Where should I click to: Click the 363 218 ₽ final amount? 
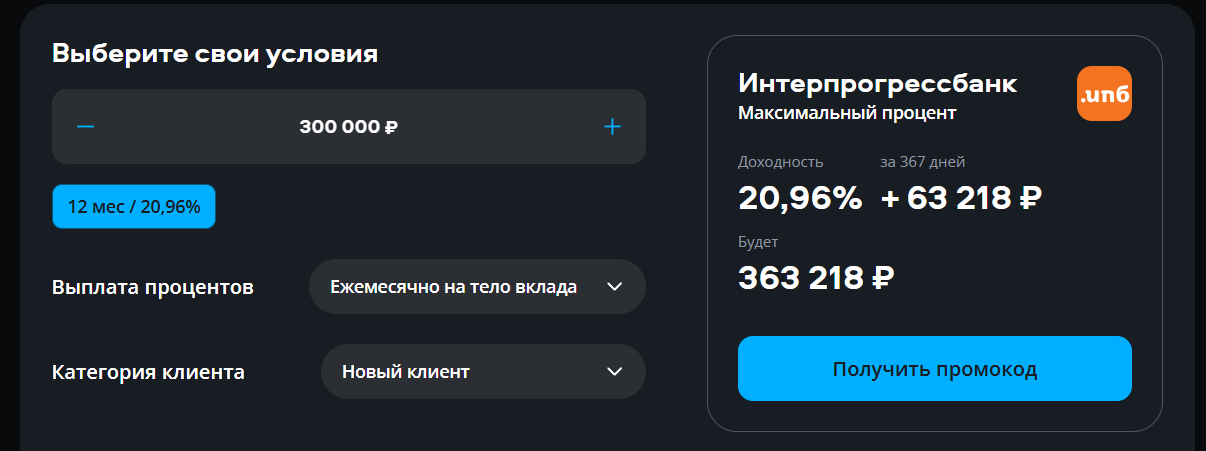pyautogui.click(x=816, y=277)
